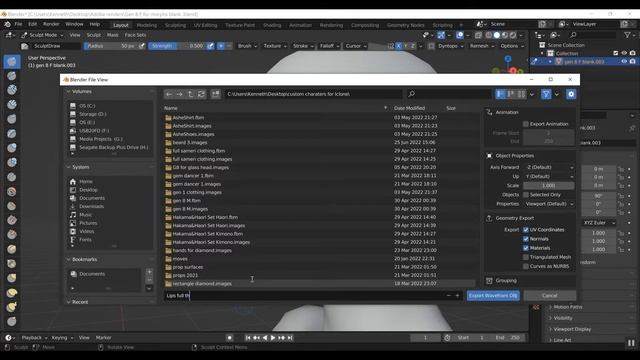
Task: Sort files by Date Modified column
Action: pyautogui.click(x=409, y=109)
